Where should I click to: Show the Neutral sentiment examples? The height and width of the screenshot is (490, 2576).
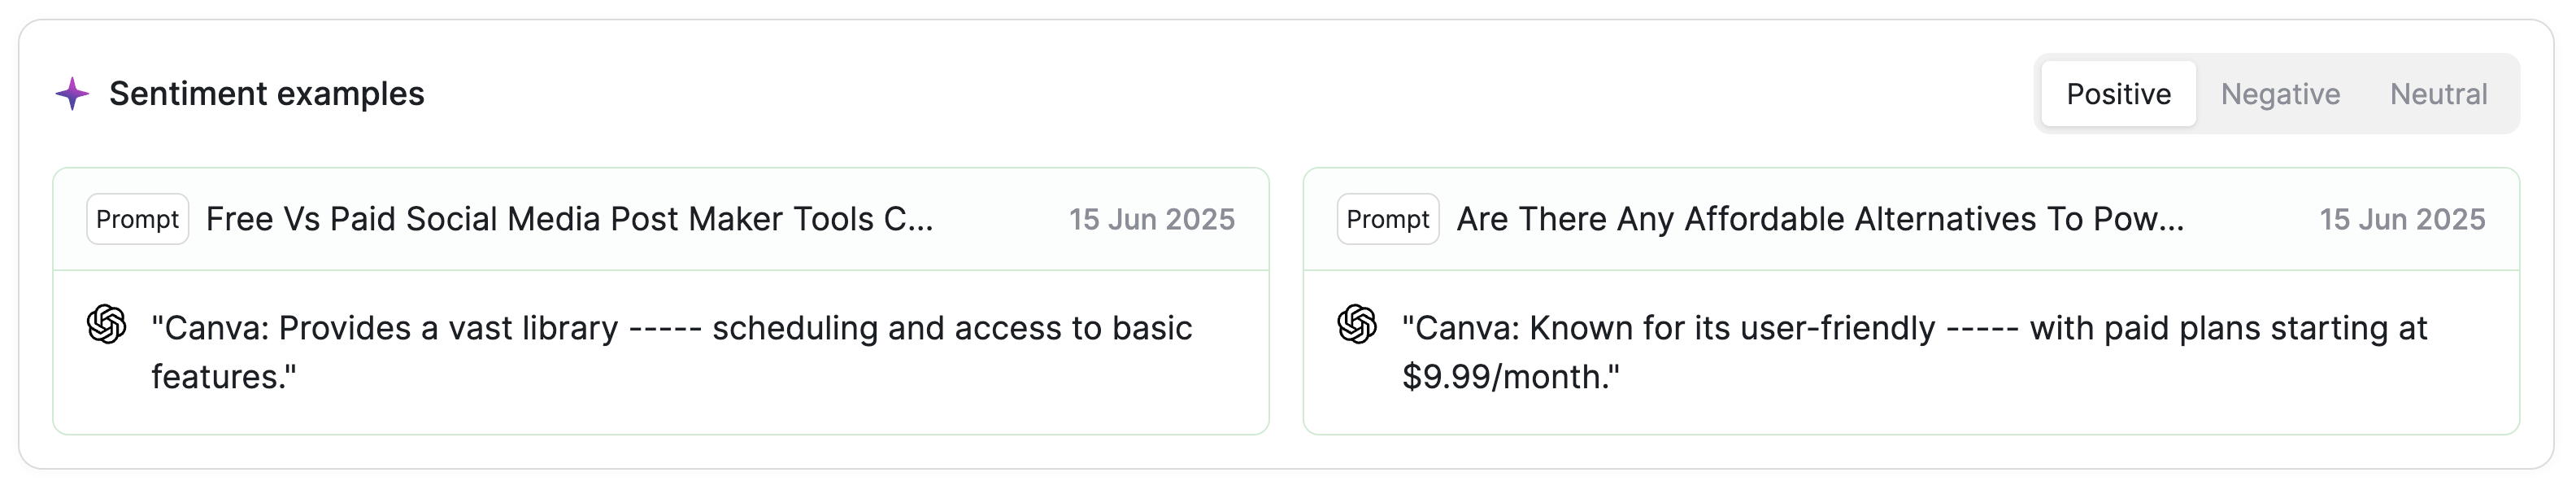pos(2438,94)
